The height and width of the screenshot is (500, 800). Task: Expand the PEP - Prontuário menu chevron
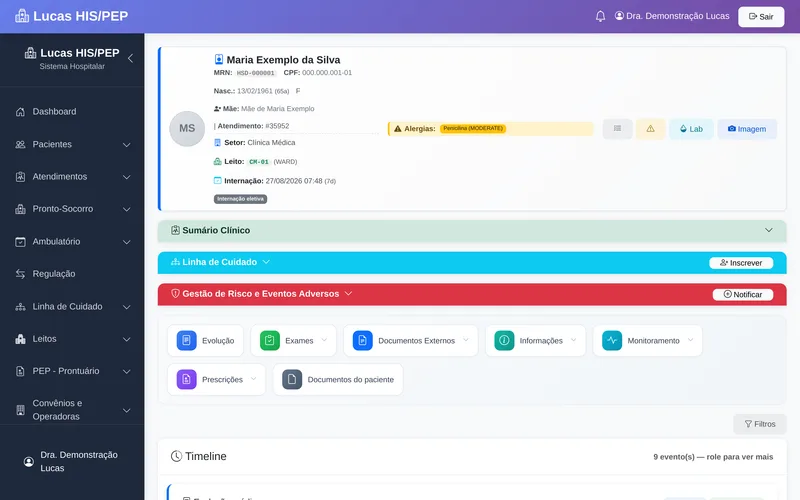tap(127, 371)
